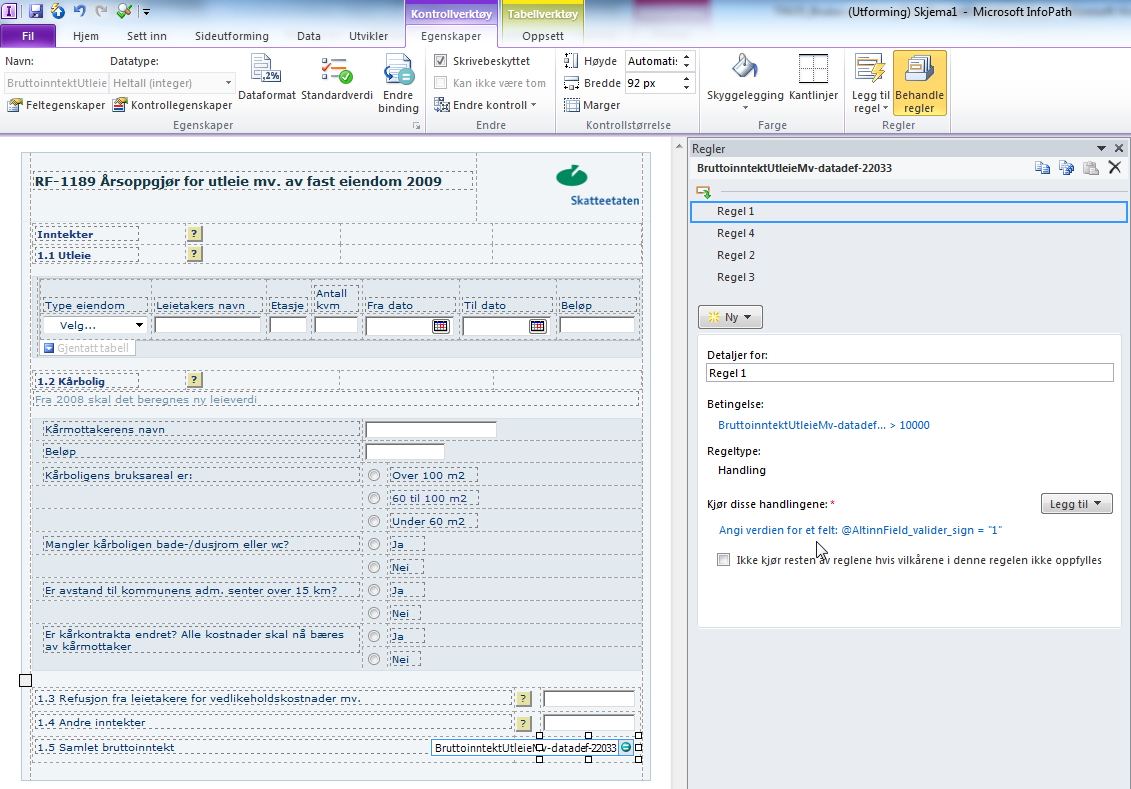Screen dimensions: 1131x789
Task: Switch to the Sideutforming tab
Action: 232,36
